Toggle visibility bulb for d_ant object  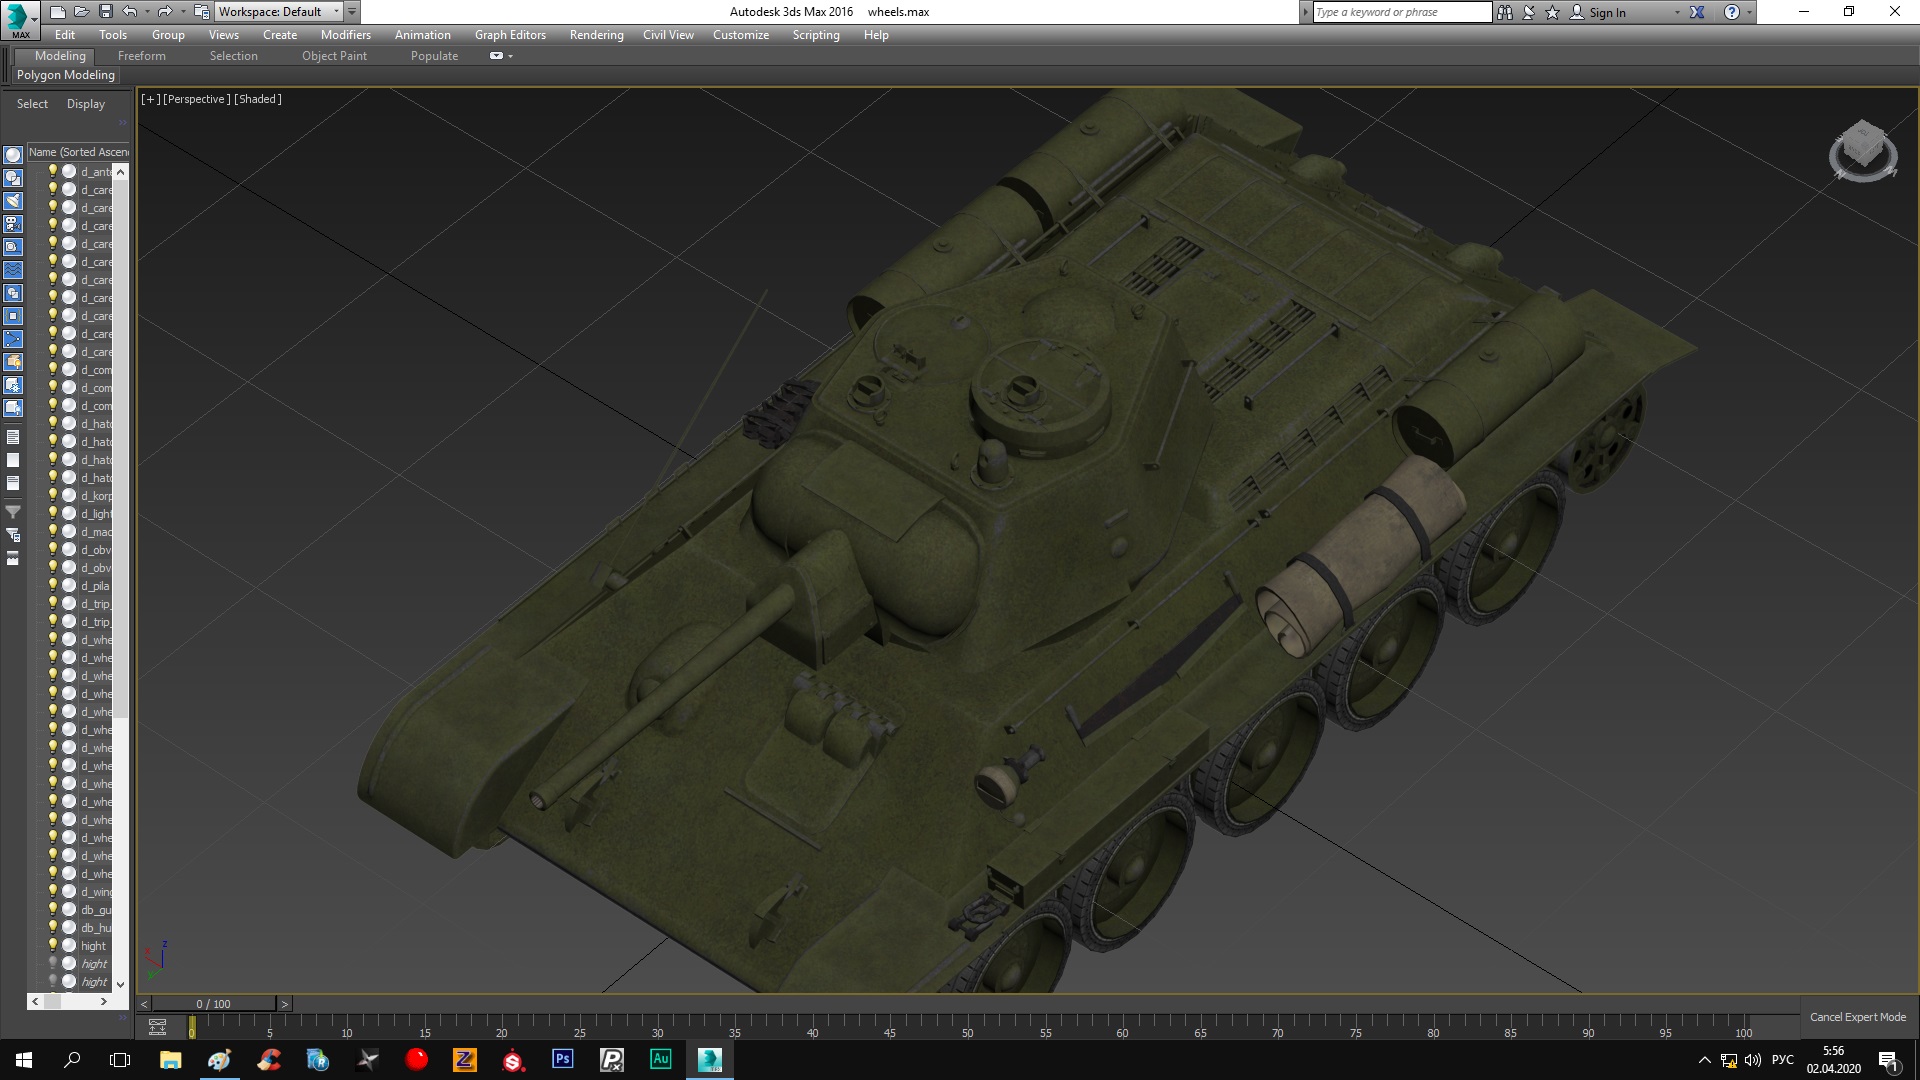click(53, 171)
